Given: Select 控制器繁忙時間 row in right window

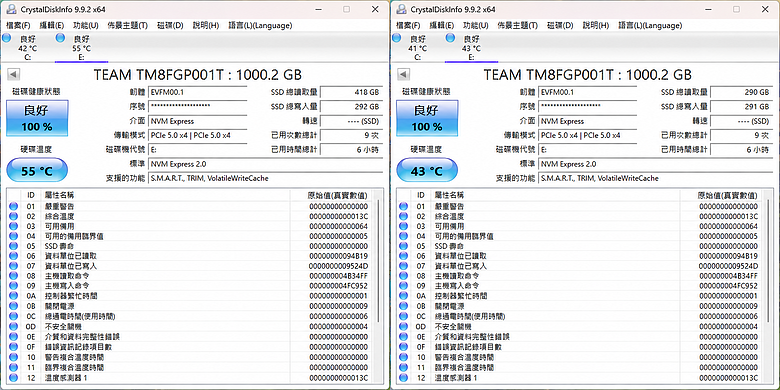Looking at the screenshot, I should coord(579,296).
